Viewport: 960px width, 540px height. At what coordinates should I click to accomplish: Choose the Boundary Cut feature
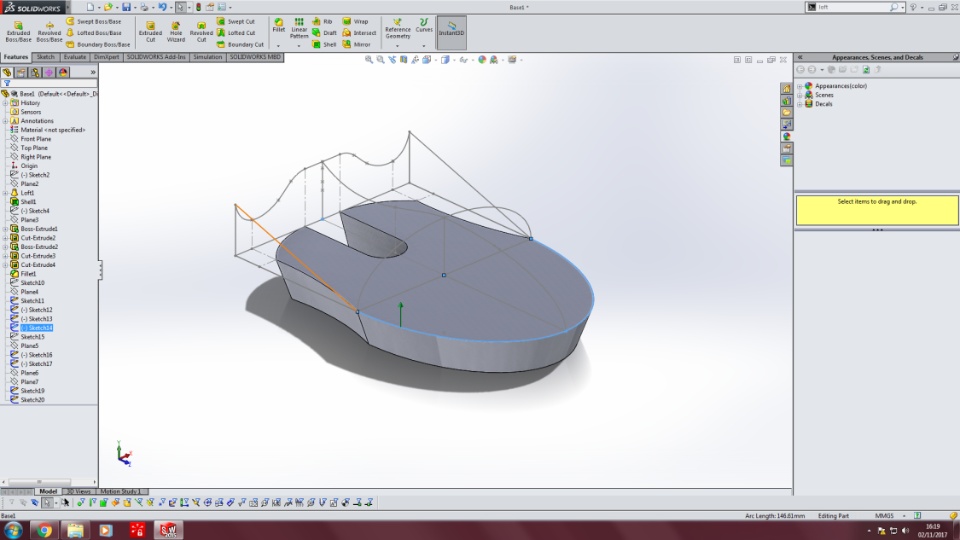(240, 45)
